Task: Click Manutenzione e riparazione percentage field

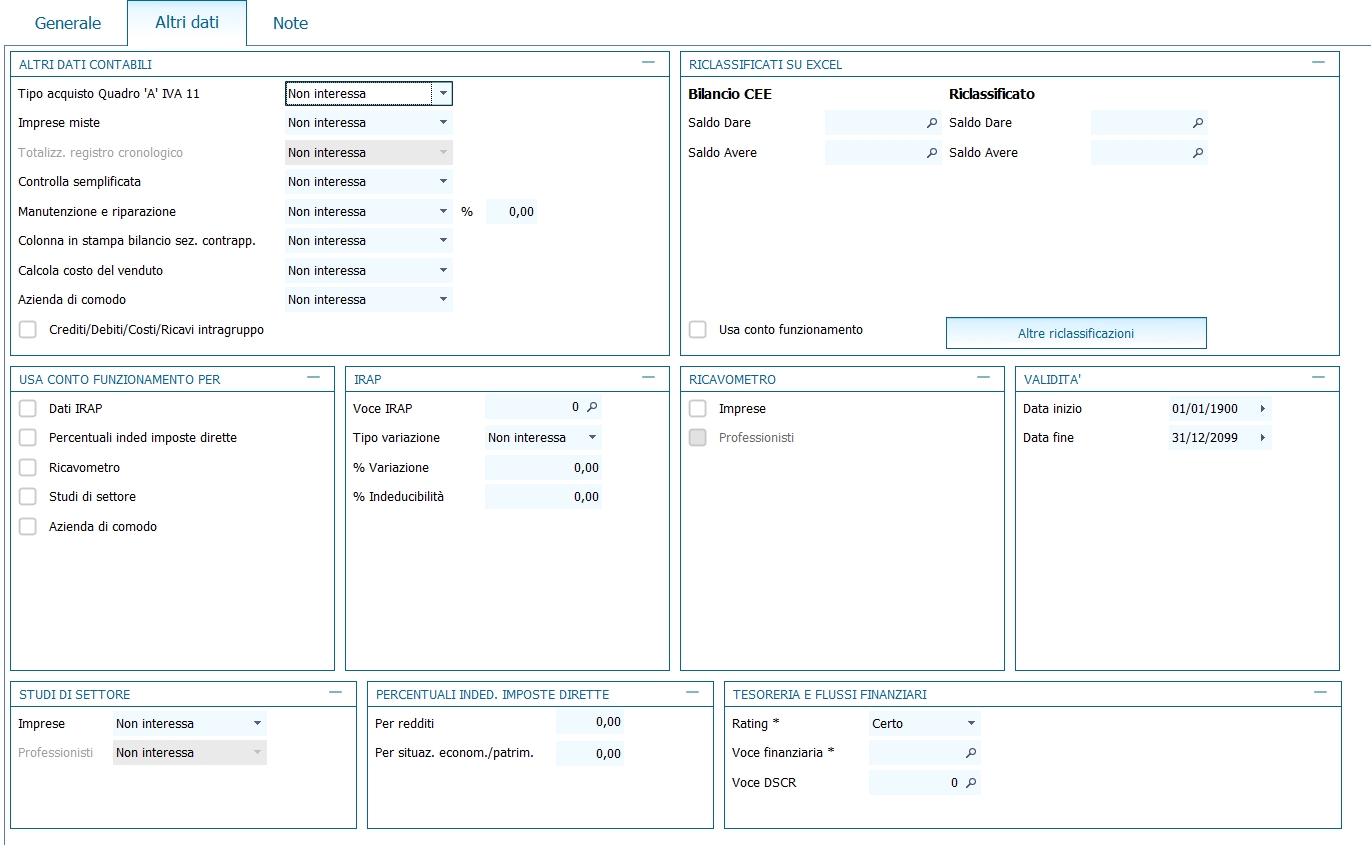Action: click(x=511, y=212)
